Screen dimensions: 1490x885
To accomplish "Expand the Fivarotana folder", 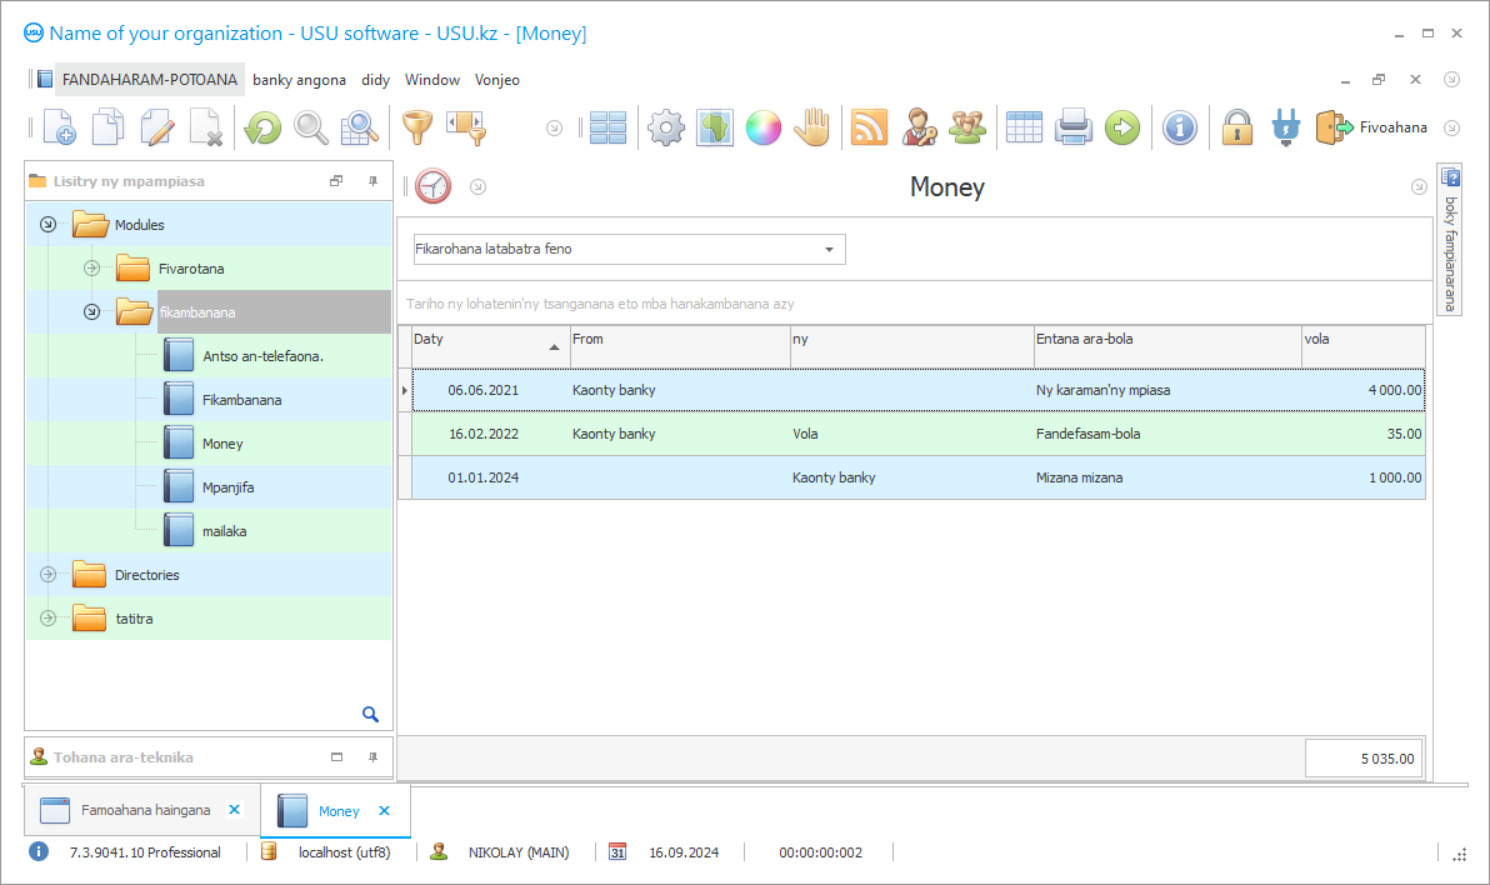I will [x=92, y=268].
